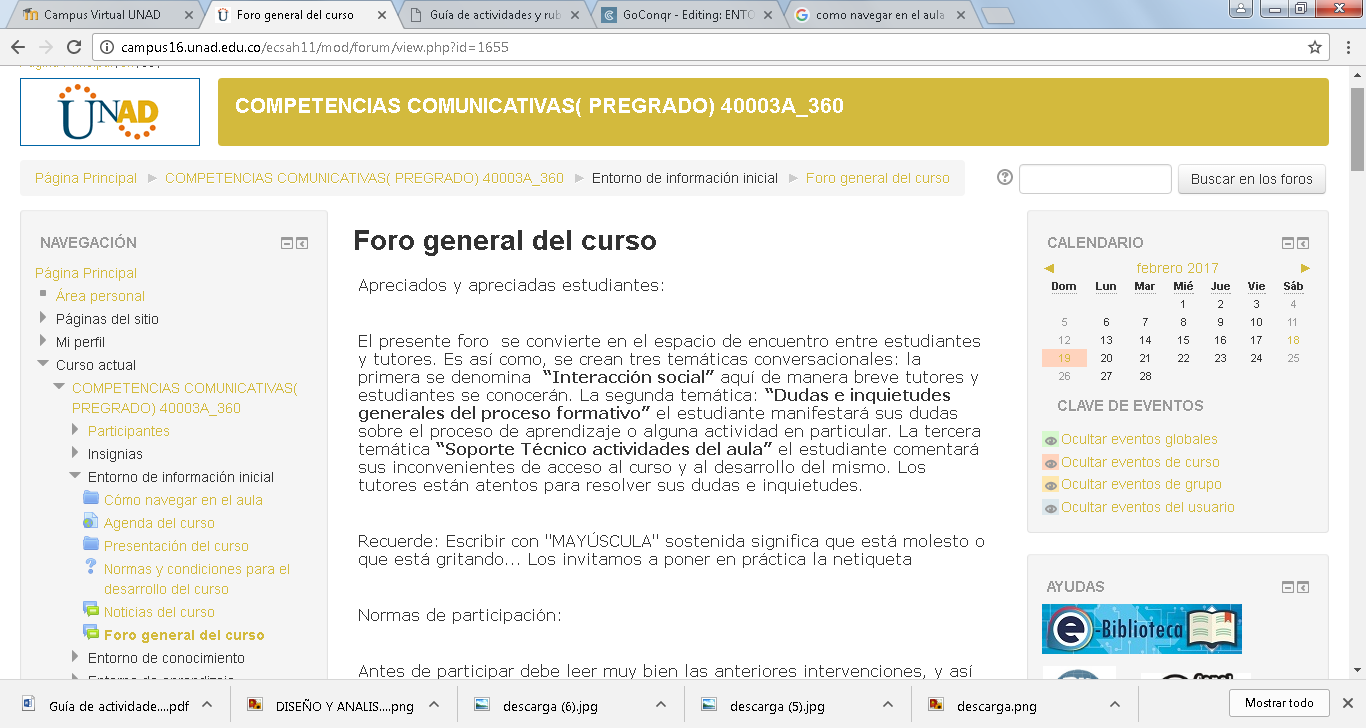This screenshot has height=728, width=1366.
Task: Click Mostrar todo downloads button
Action: click(x=1279, y=703)
